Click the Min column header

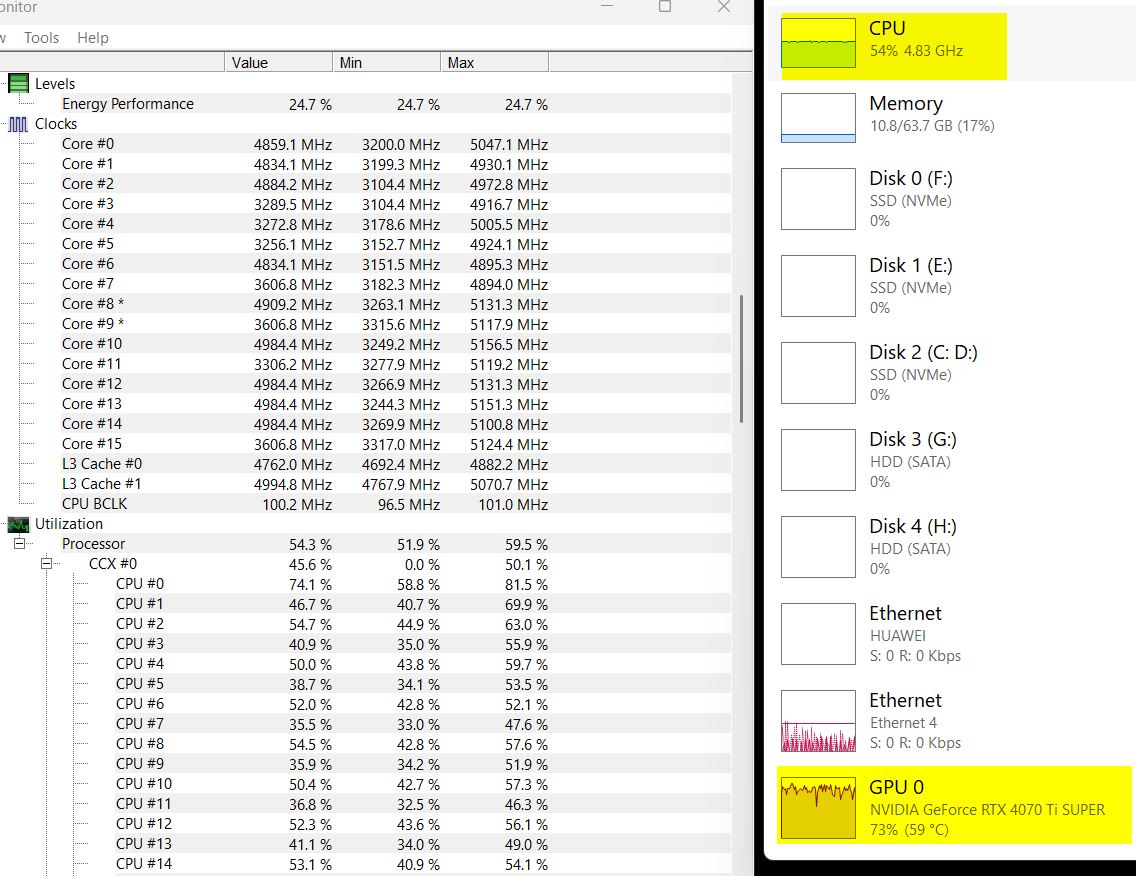[x=386, y=63]
